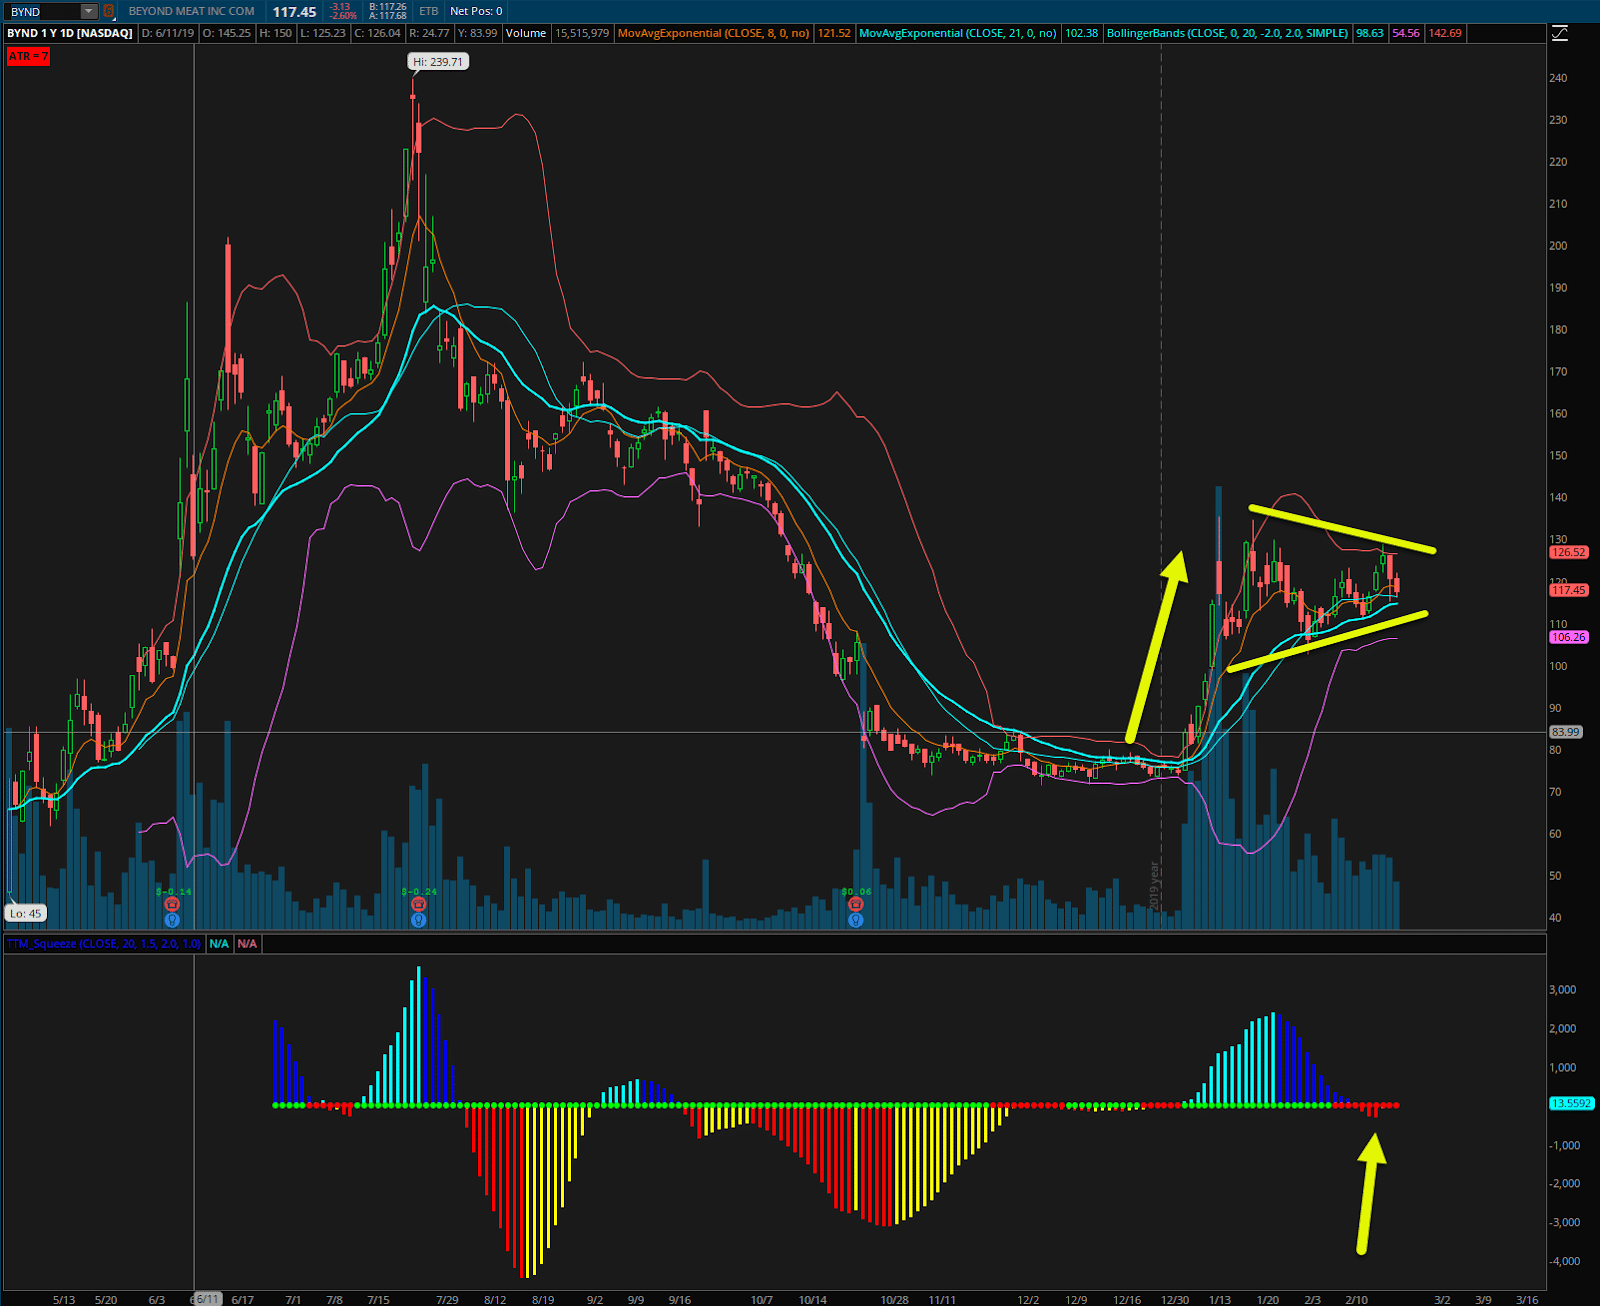The image size is (1600, 1306).
Task: Click the BYND 1 Y 1D [NASDAQ] chart label
Action: click(x=70, y=33)
